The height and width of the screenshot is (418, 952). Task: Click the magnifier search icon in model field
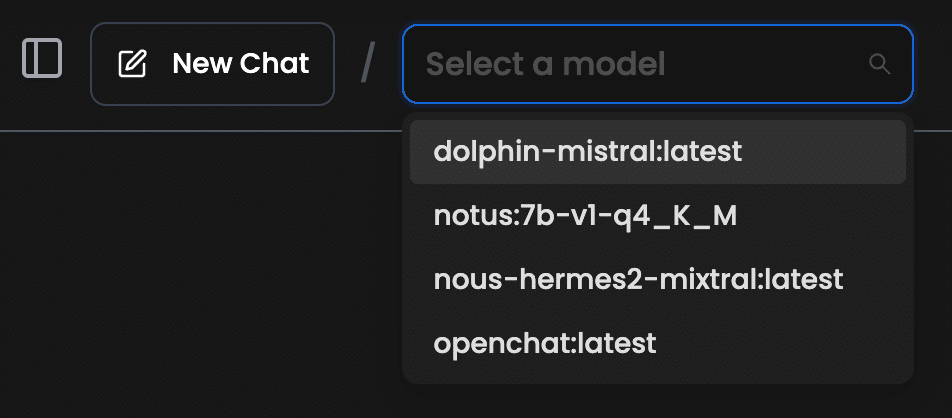pos(880,64)
